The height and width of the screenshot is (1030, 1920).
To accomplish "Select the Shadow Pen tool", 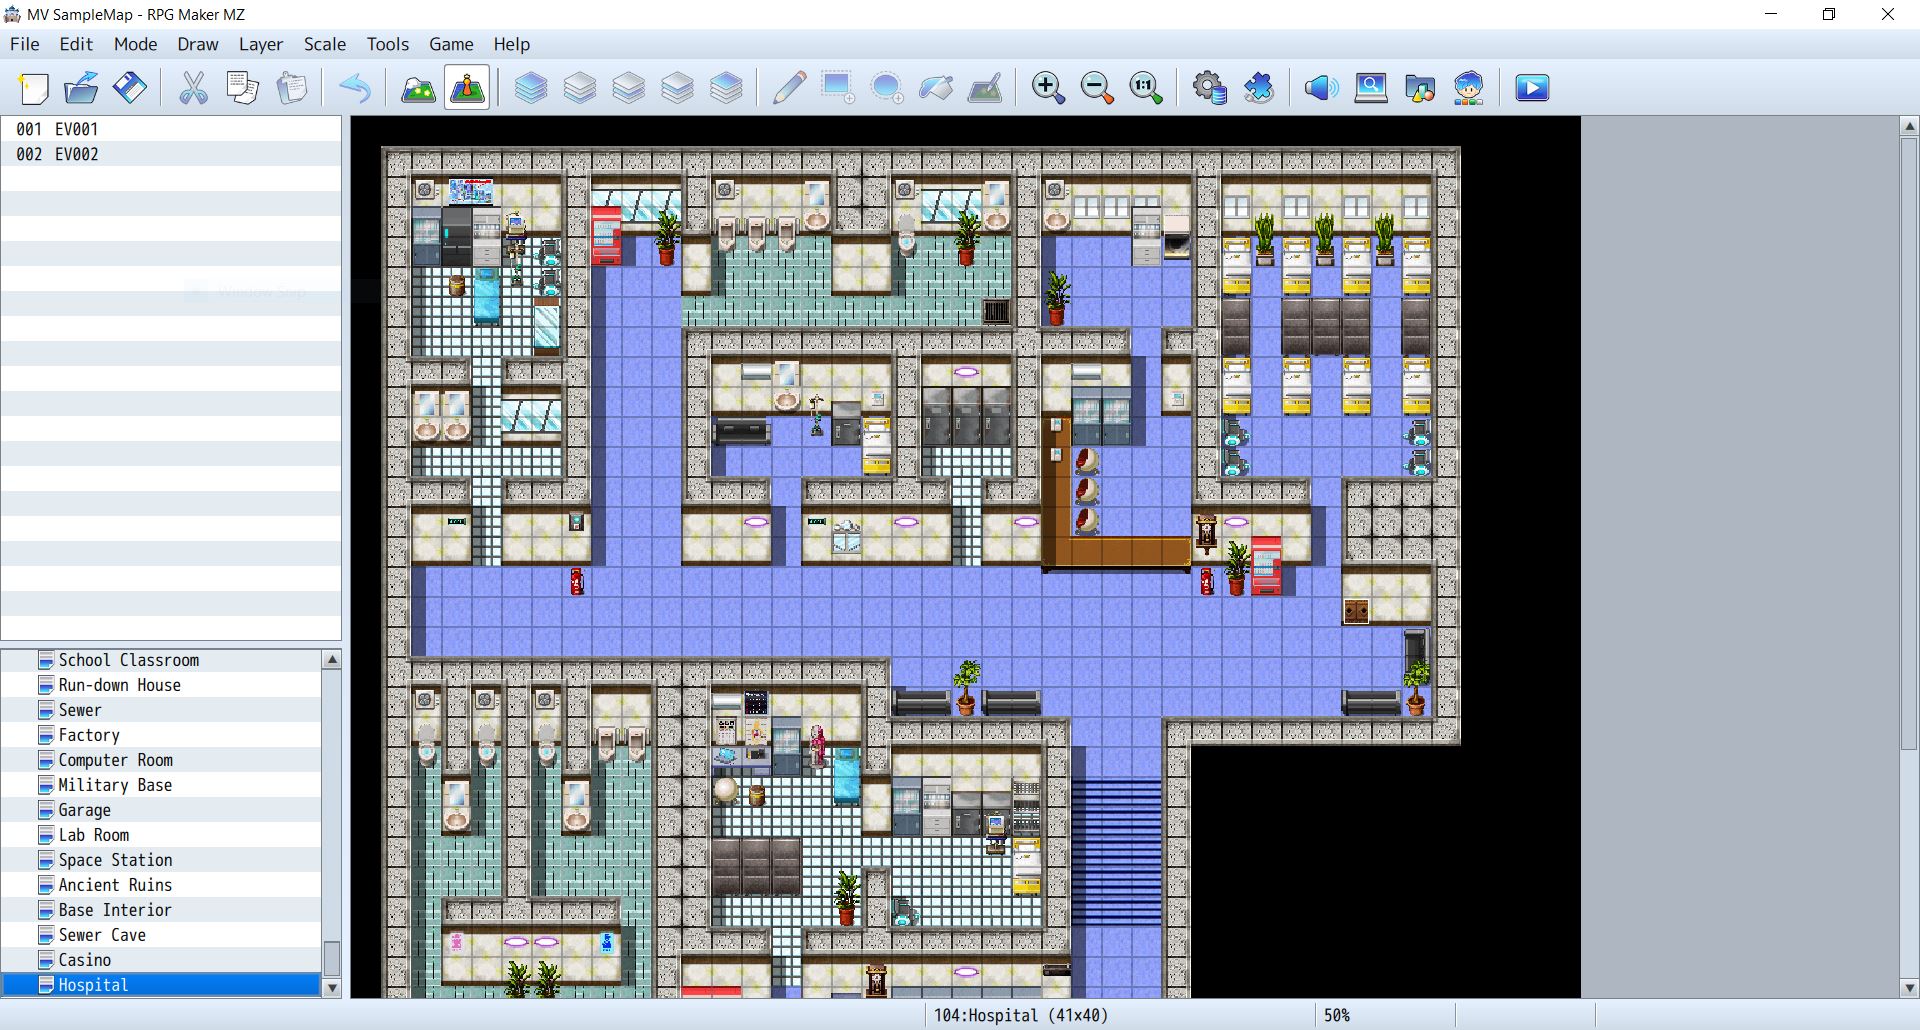I will (x=985, y=88).
